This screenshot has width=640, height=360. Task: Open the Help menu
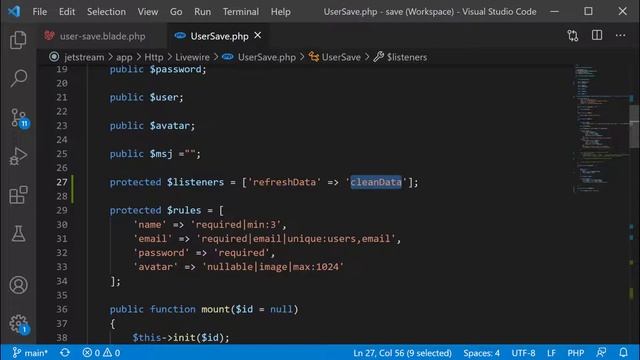pyautogui.click(x=280, y=12)
